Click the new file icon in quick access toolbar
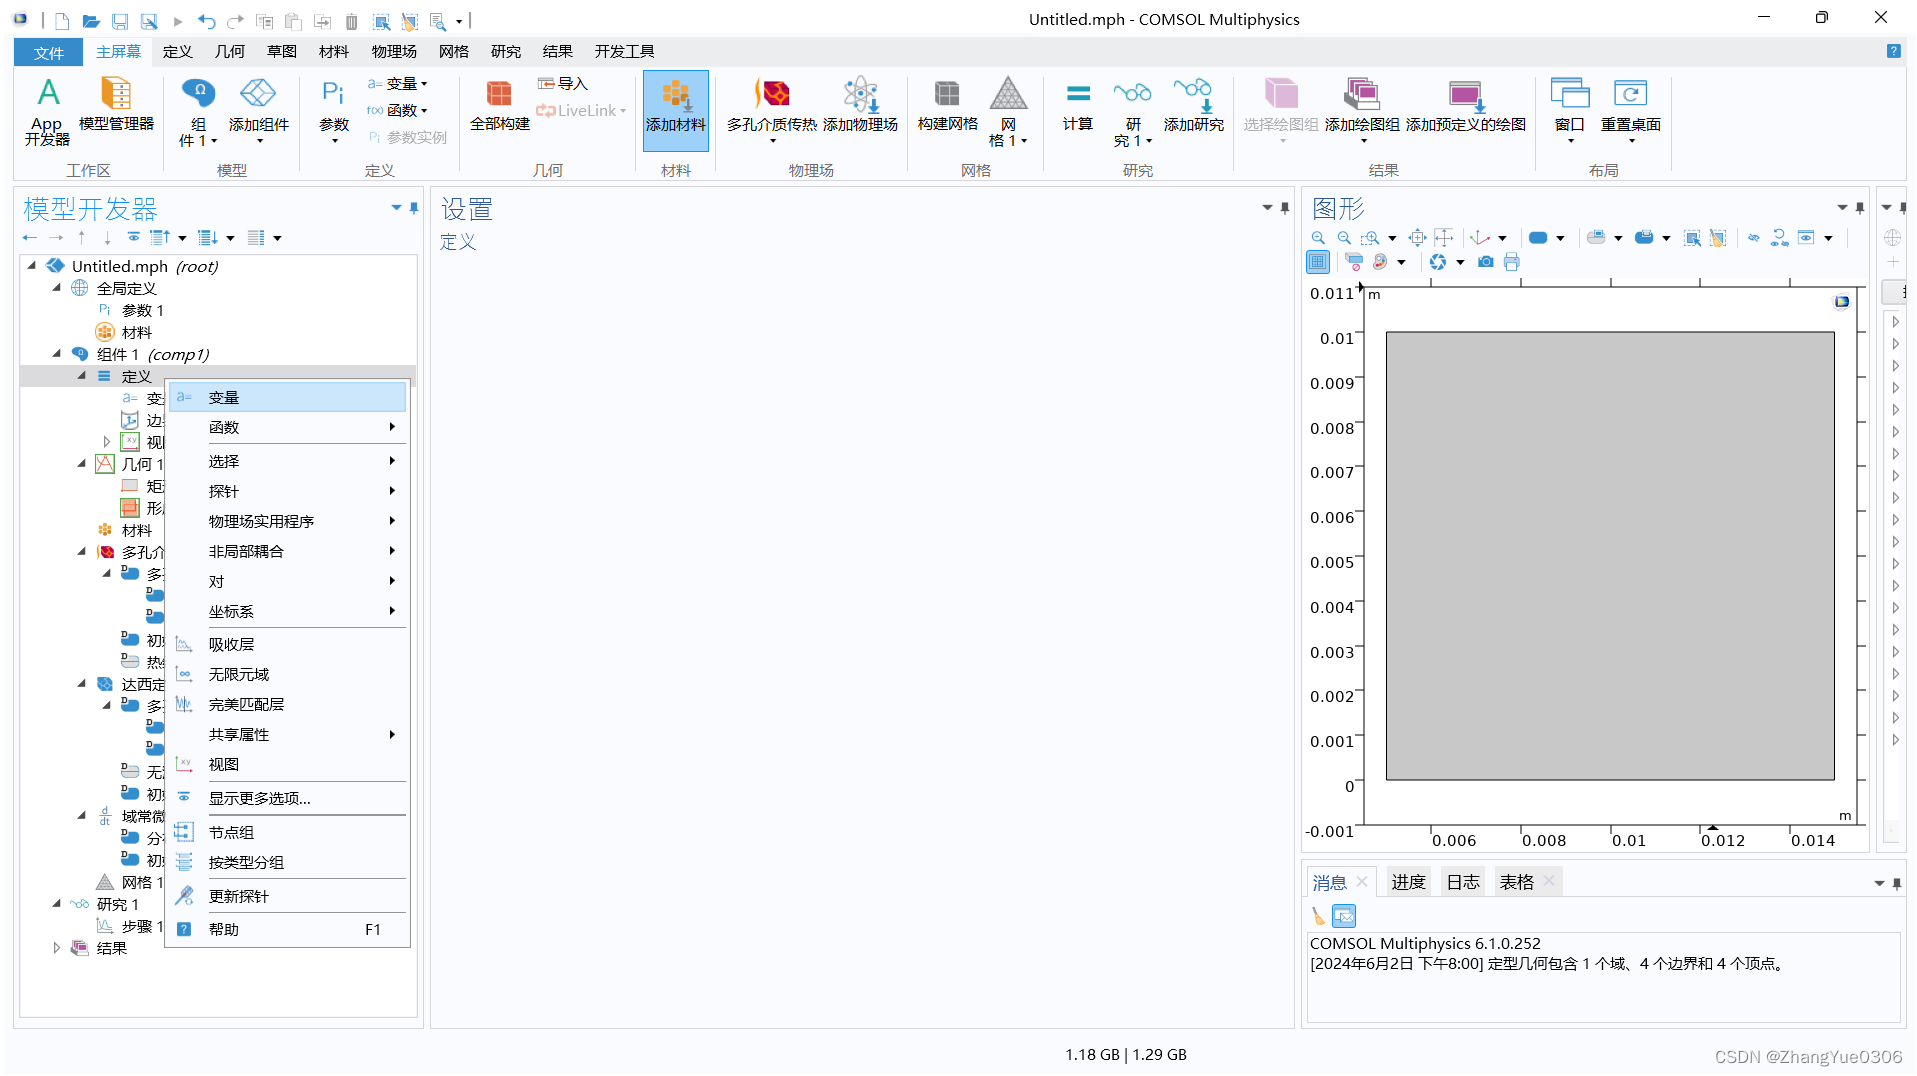The image size is (1917, 1076). click(62, 21)
